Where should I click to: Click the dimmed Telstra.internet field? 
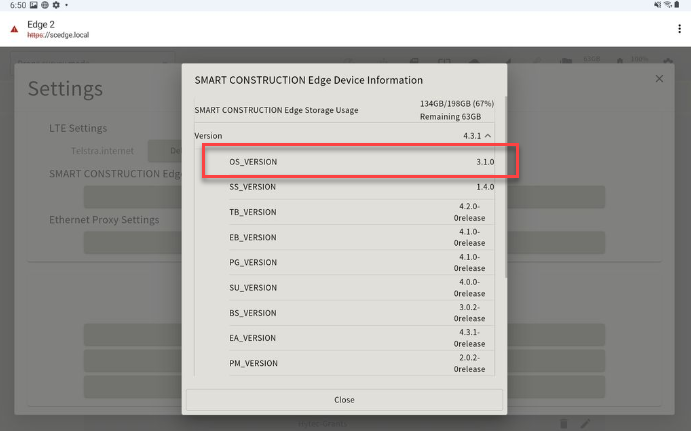pyautogui.click(x=102, y=151)
